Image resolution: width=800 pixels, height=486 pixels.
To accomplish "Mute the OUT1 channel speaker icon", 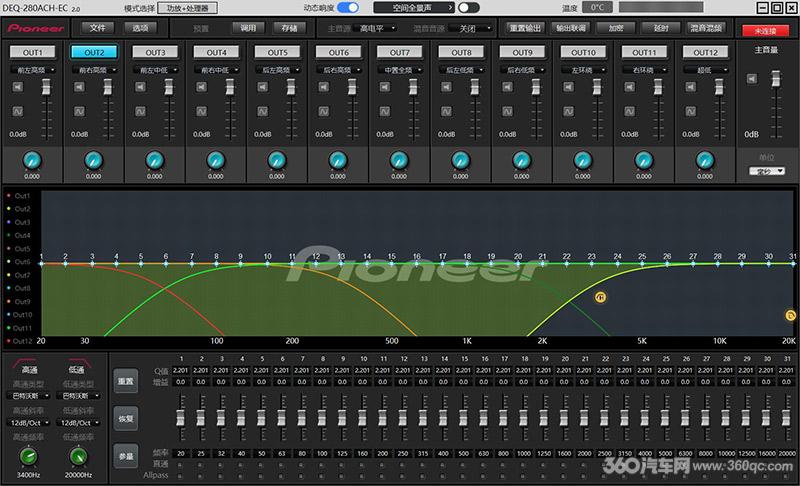I will tap(18, 87).
